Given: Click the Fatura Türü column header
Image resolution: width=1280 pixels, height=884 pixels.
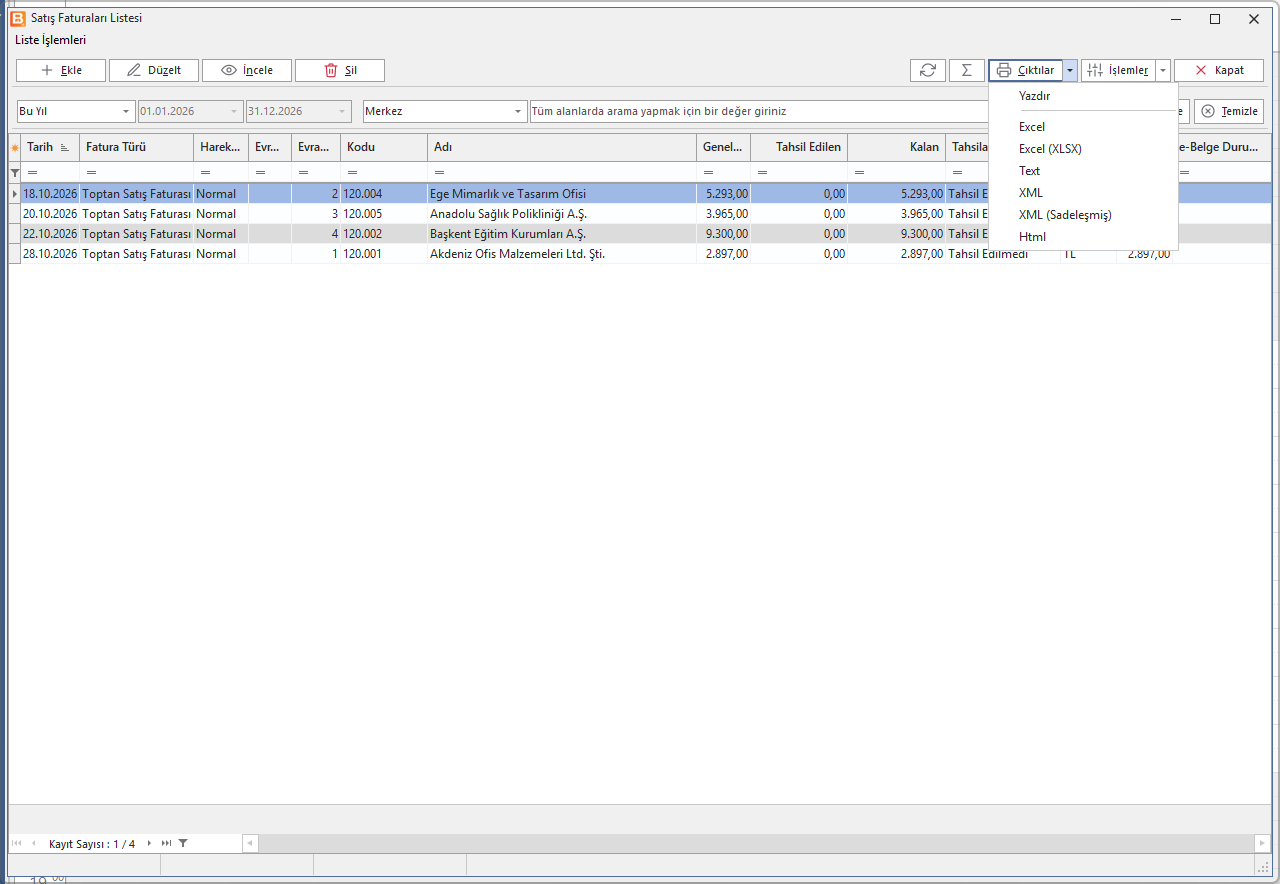Looking at the screenshot, I should pos(136,148).
